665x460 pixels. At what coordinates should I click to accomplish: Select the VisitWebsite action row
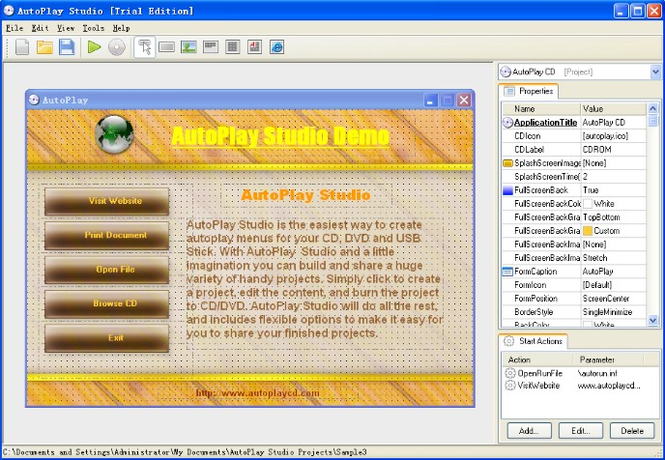(573, 385)
